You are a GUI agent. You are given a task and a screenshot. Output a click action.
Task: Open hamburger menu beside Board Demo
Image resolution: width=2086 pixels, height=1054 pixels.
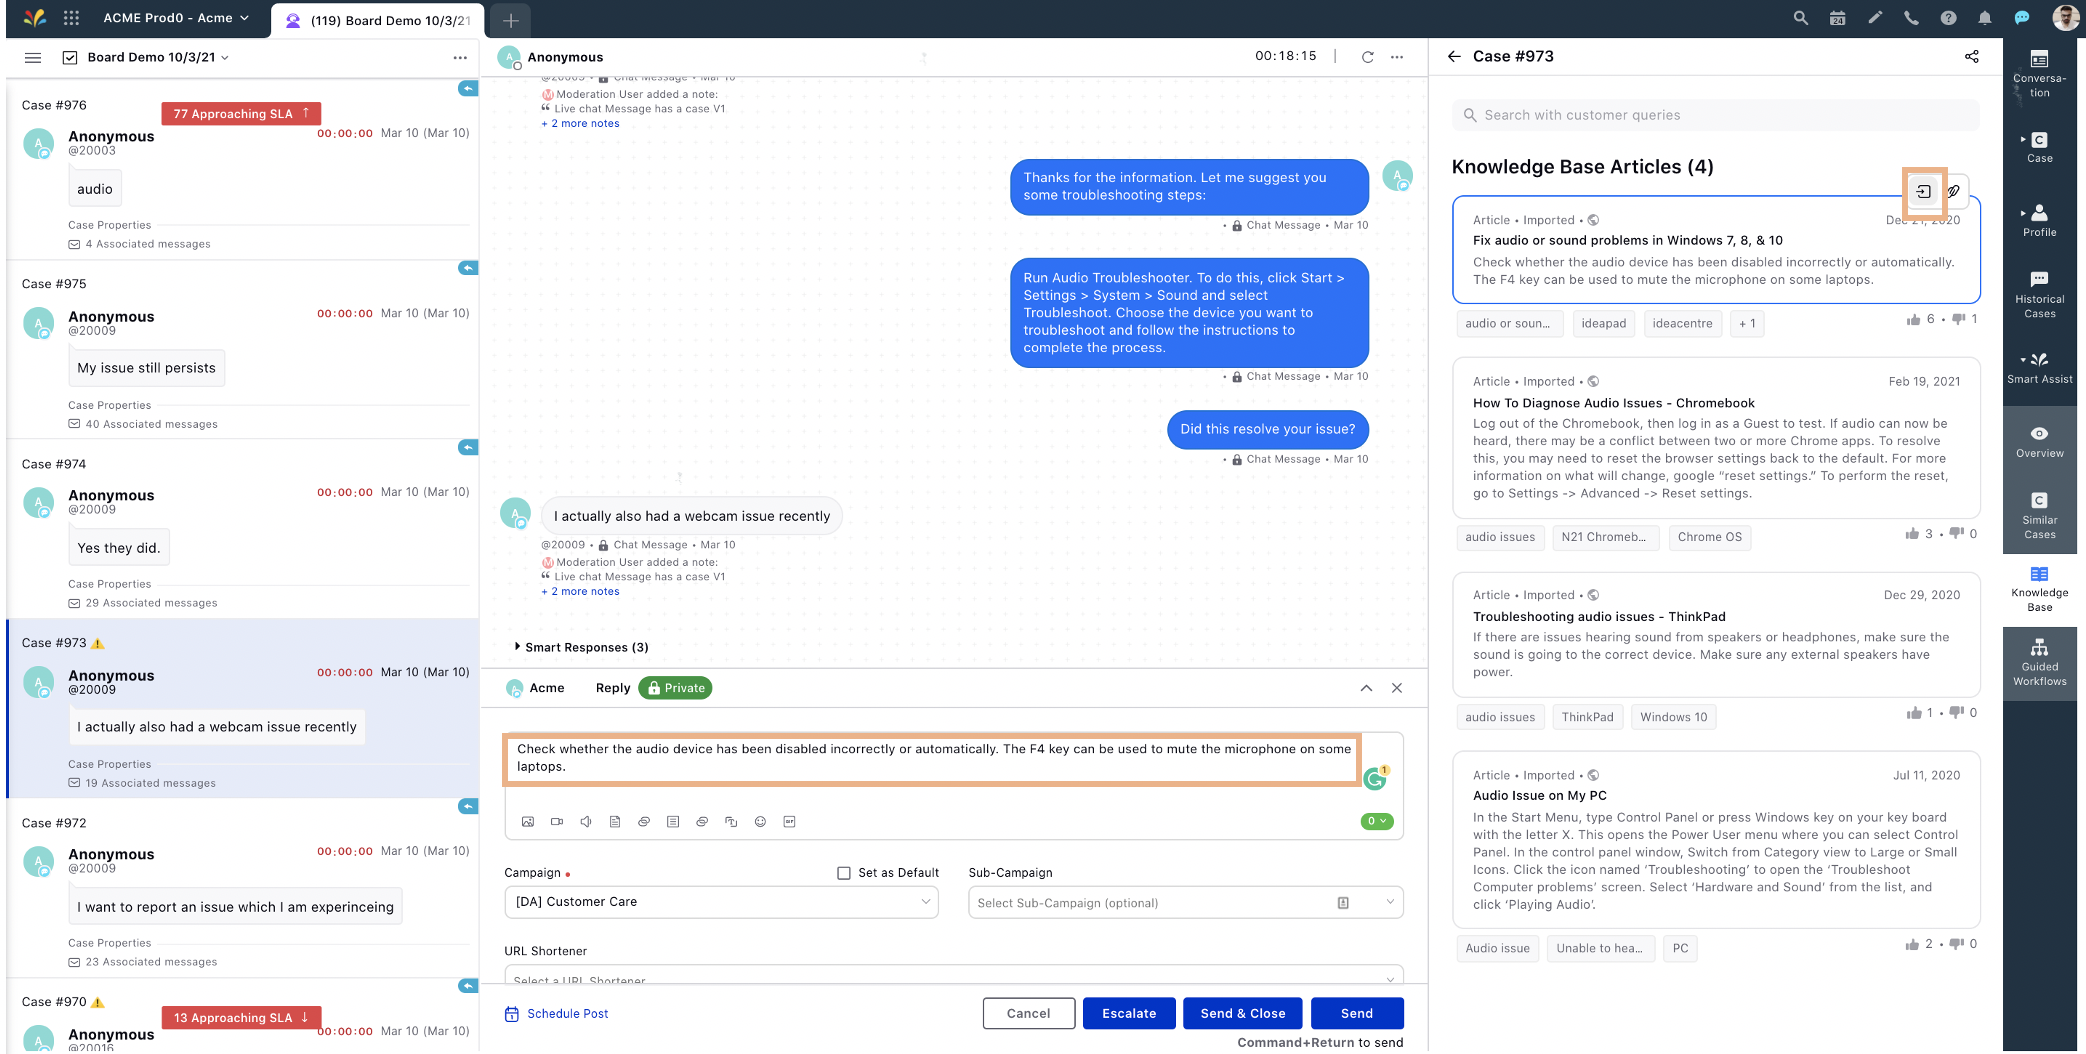click(x=33, y=57)
